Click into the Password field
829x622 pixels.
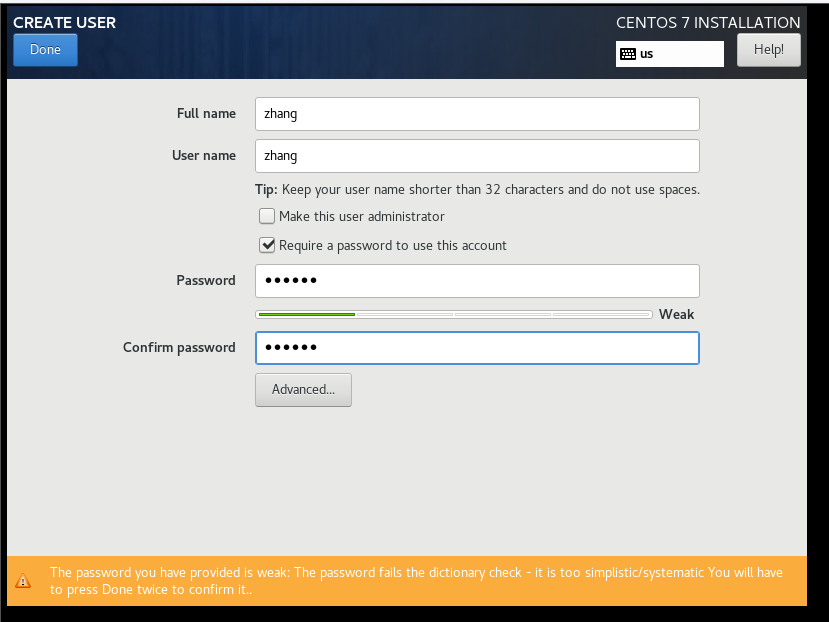477,281
